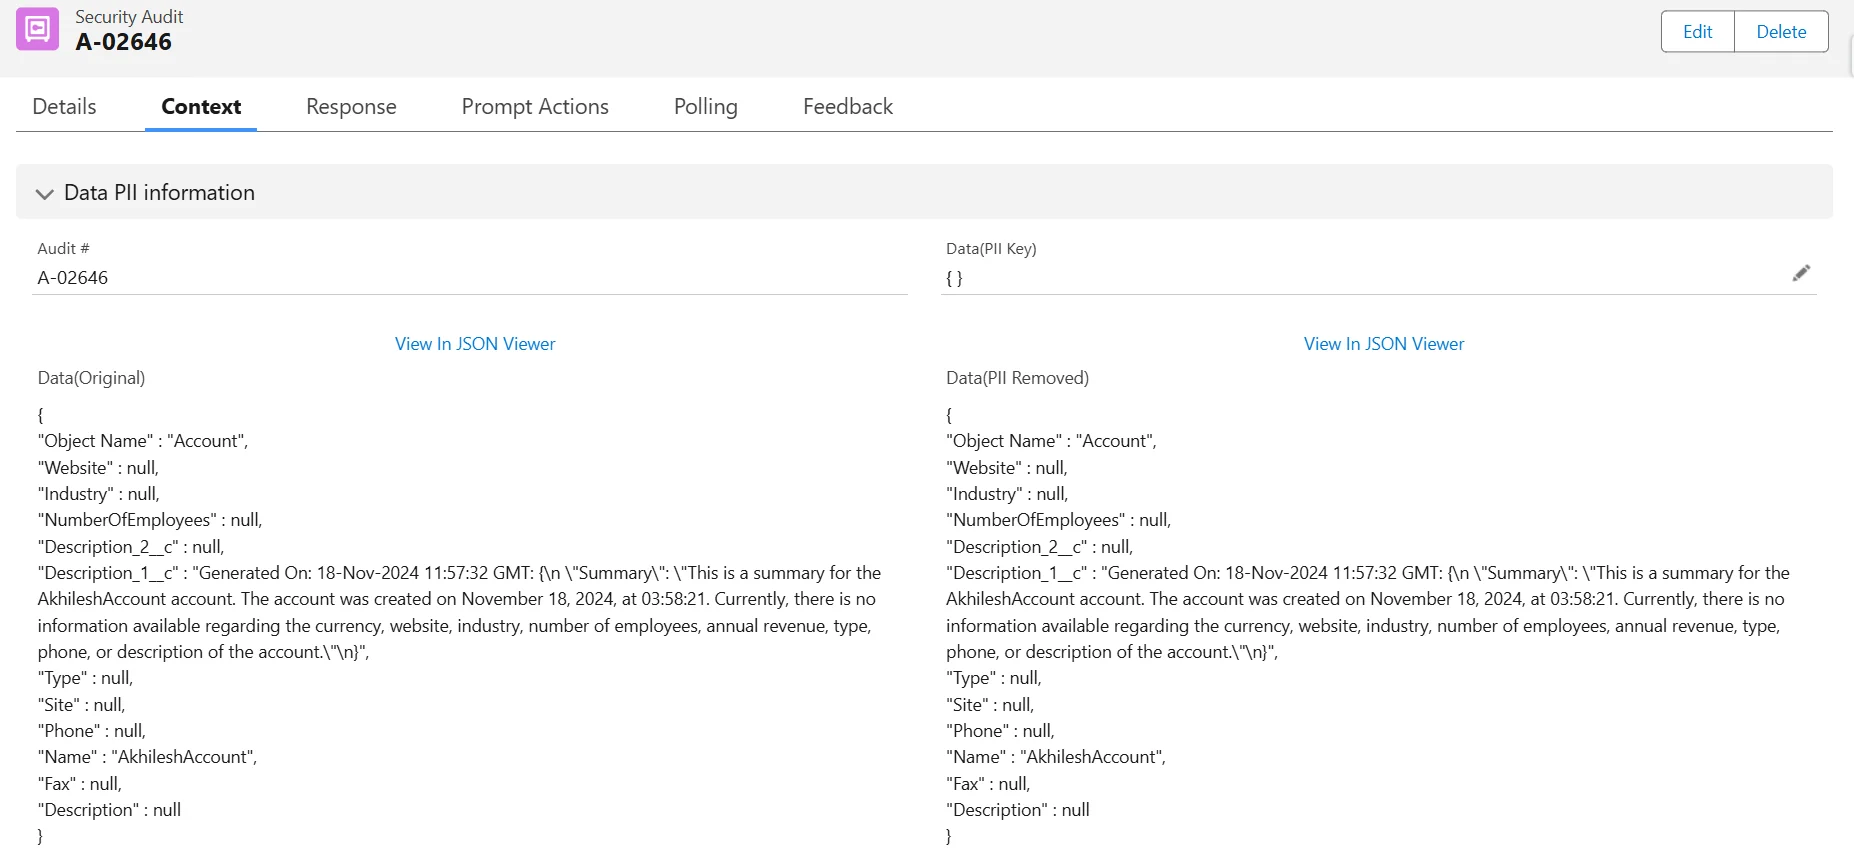Open View In JSON Viewer above Data(Original)
This screenshot has height=859, width=1854.
[475, 344]
